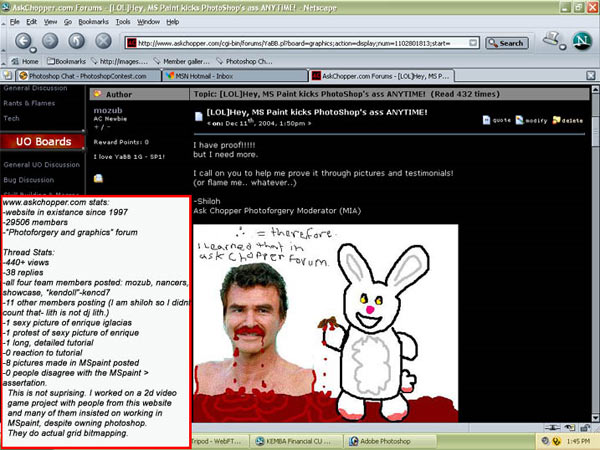Open the Tools menu
This screenshot has width=600, height=450.
[x=123, y=22]
